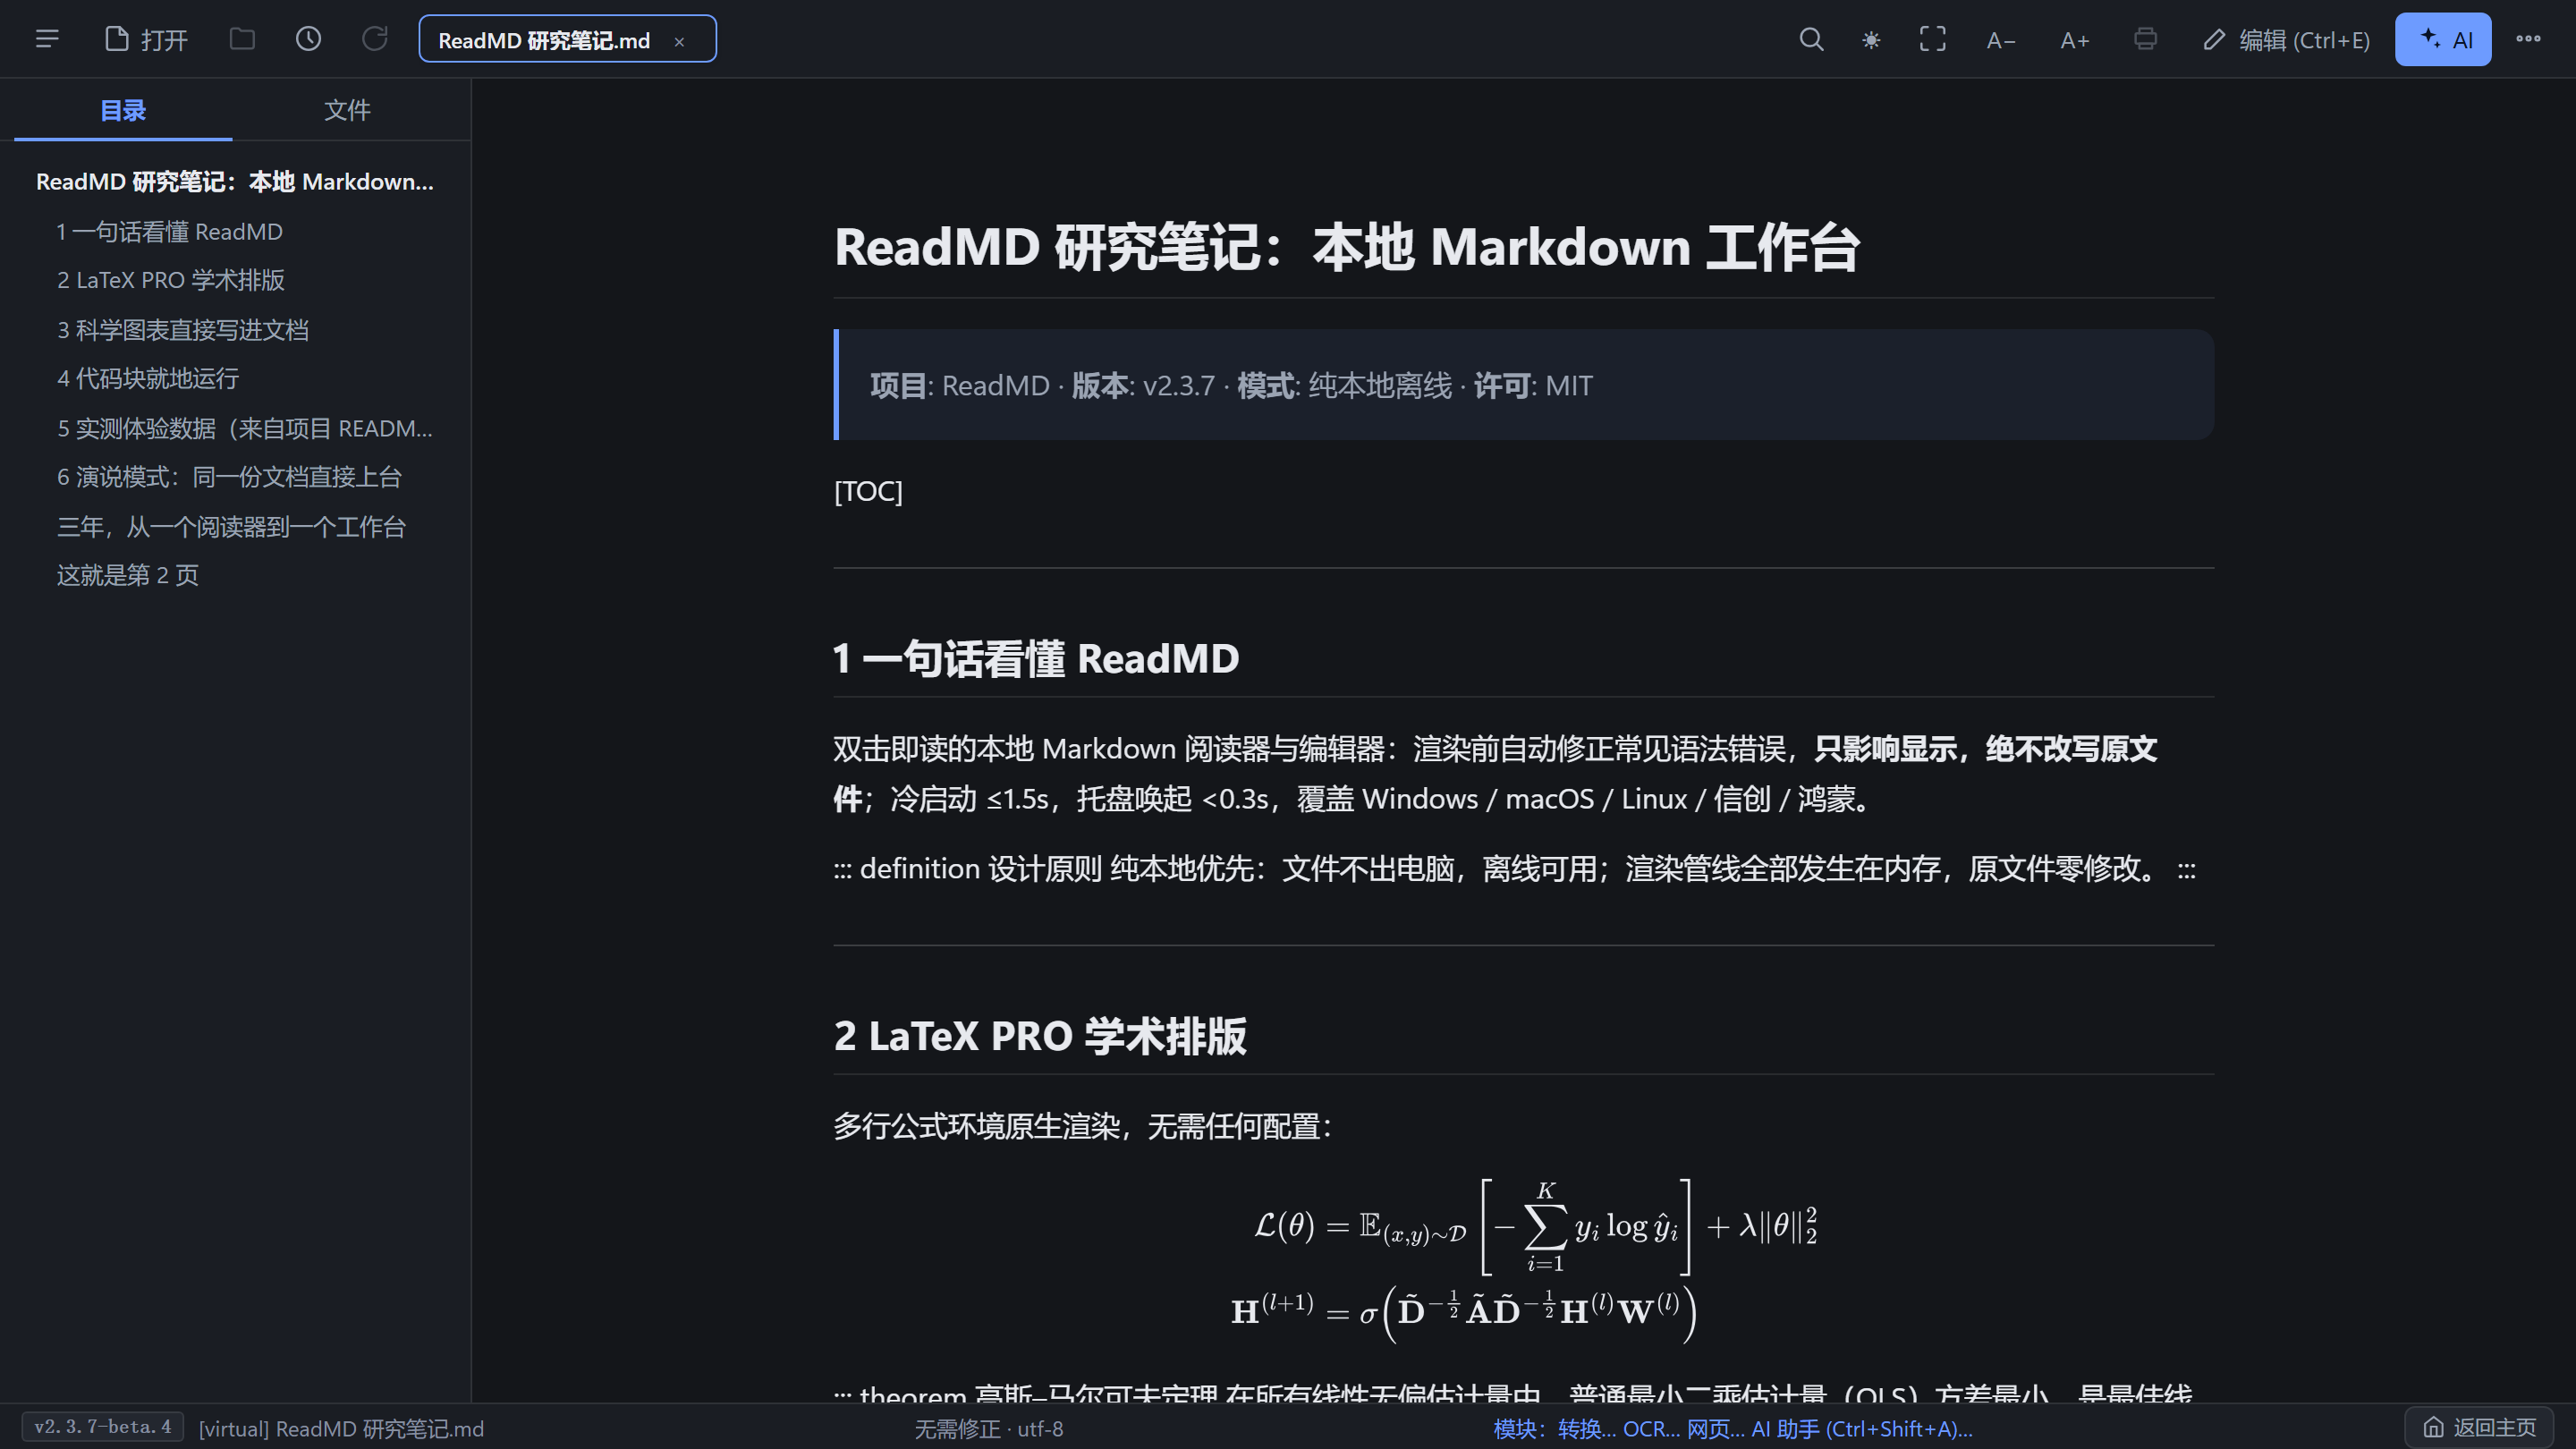Enter fullscreen with the frame icon
This screenshot has height=1449, width=2576.
tap(1932, 39)
